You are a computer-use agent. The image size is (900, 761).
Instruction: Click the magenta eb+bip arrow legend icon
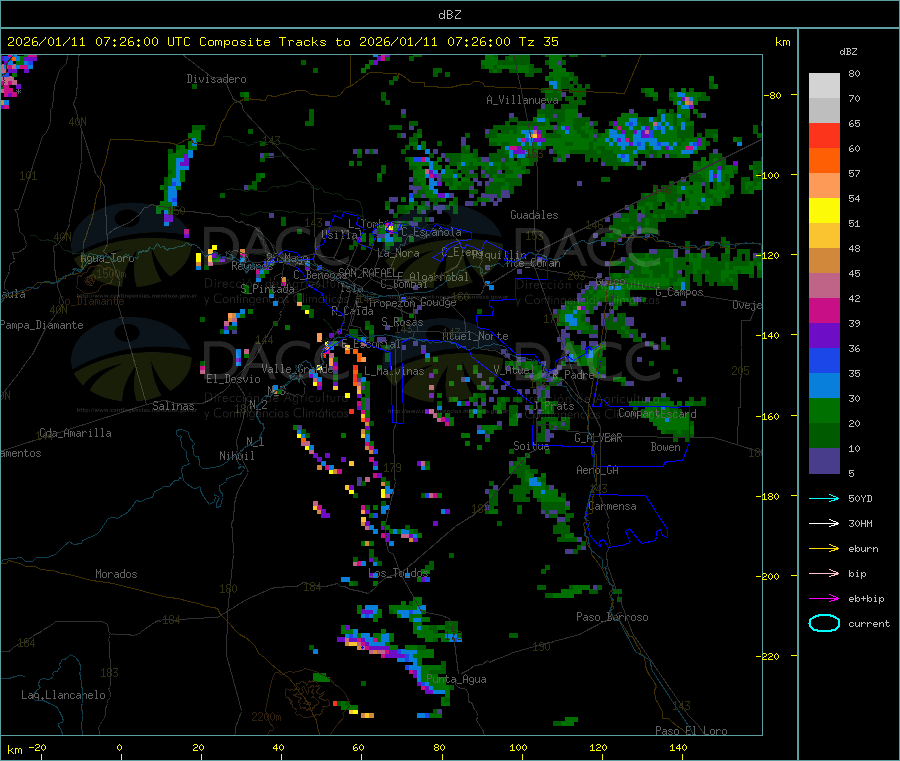coord(824,599)
